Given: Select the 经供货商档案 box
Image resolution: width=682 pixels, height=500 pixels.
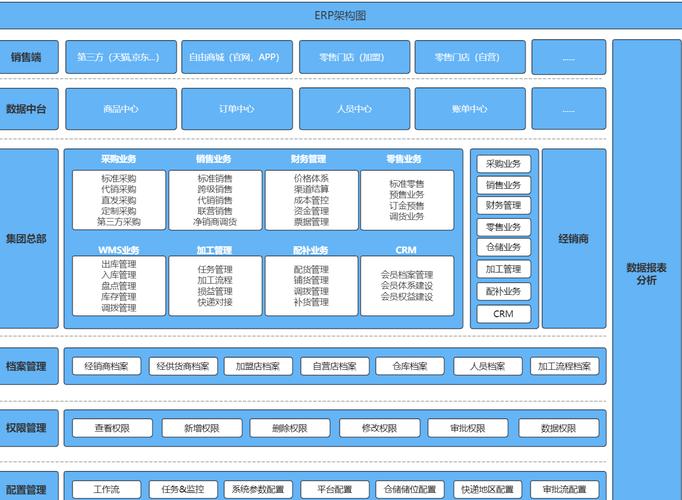Looking at the screenshot, I should pos(183,366).
